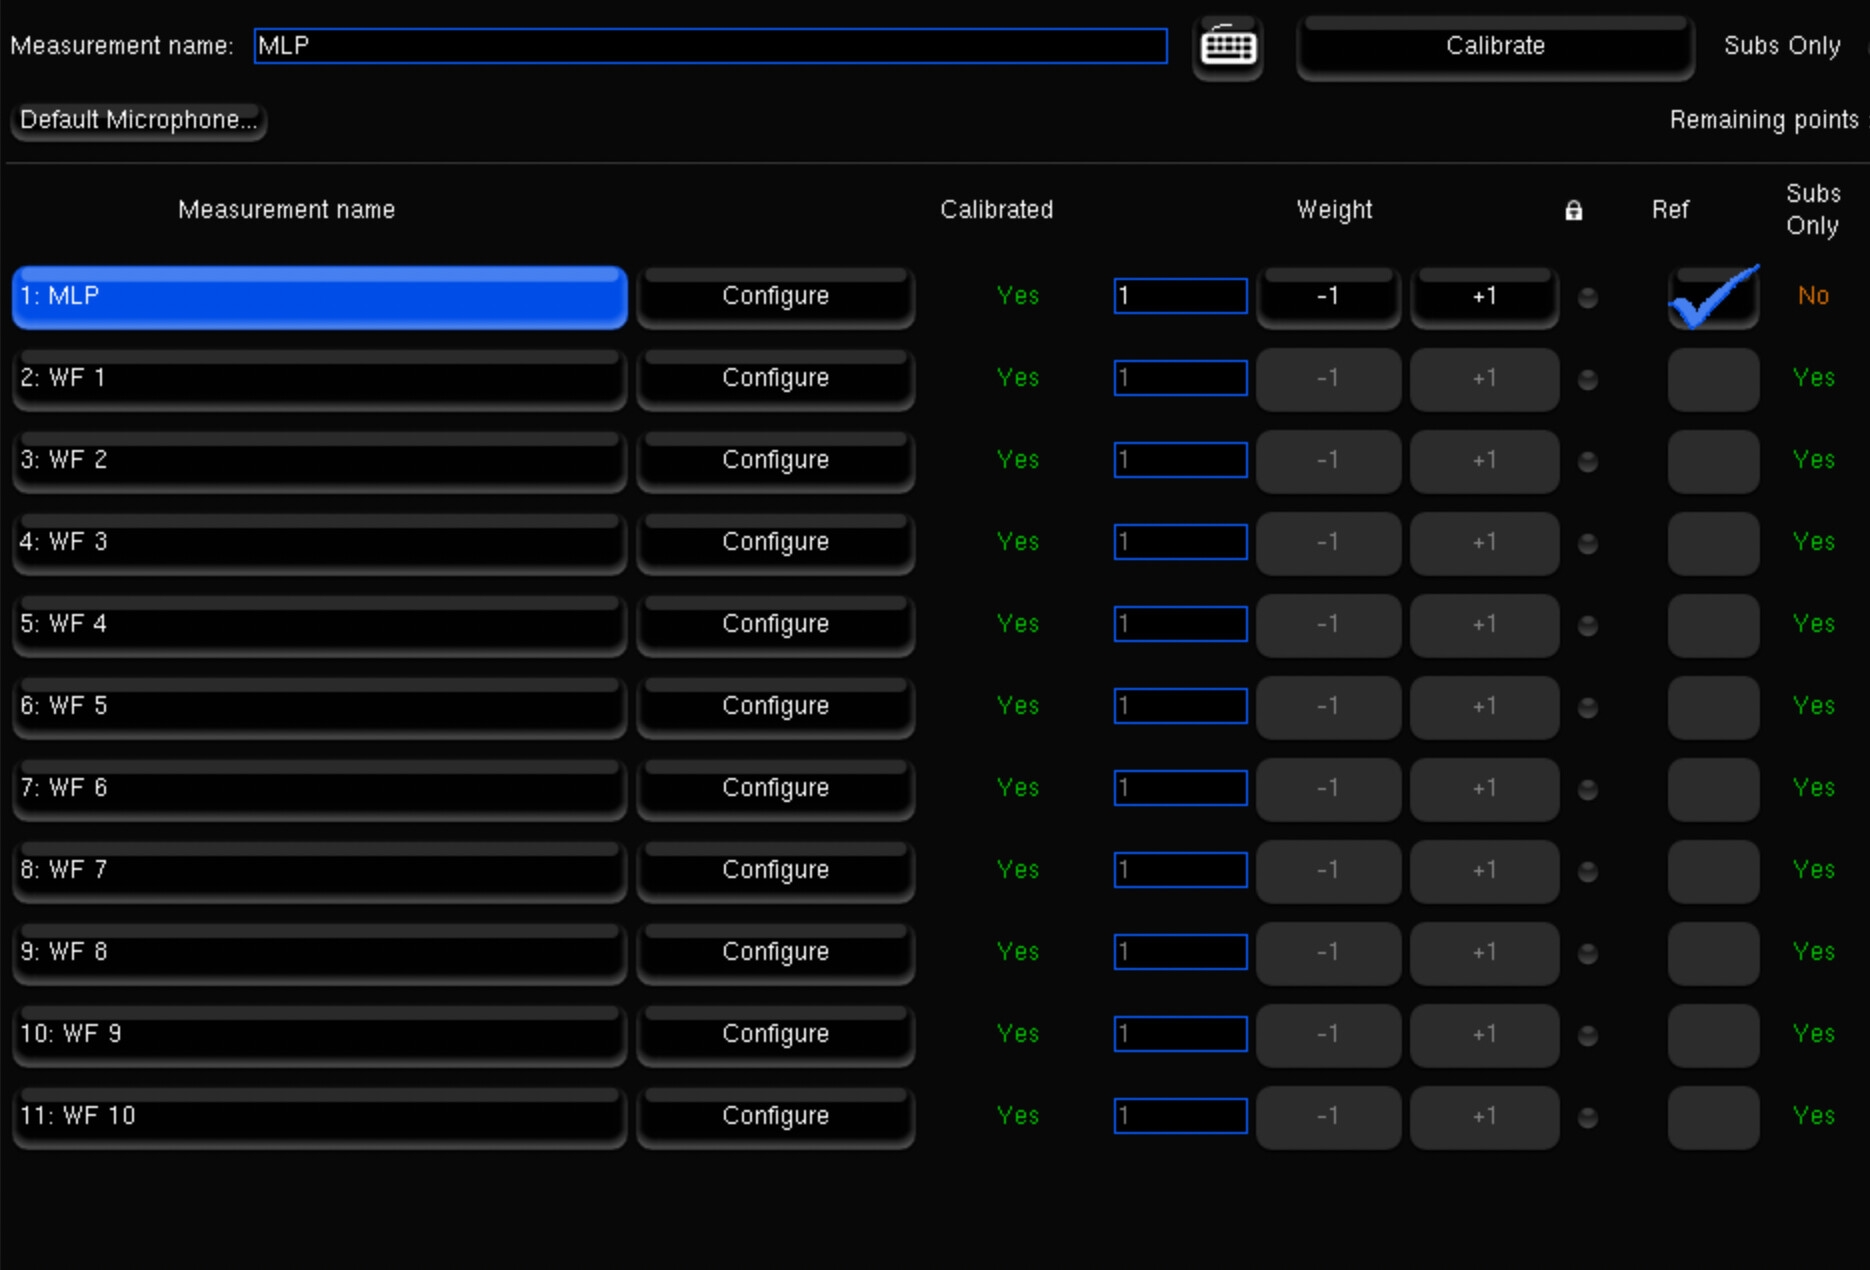
Task: Configure the 6: WF 5 measurement
Action: coord(776,706)
